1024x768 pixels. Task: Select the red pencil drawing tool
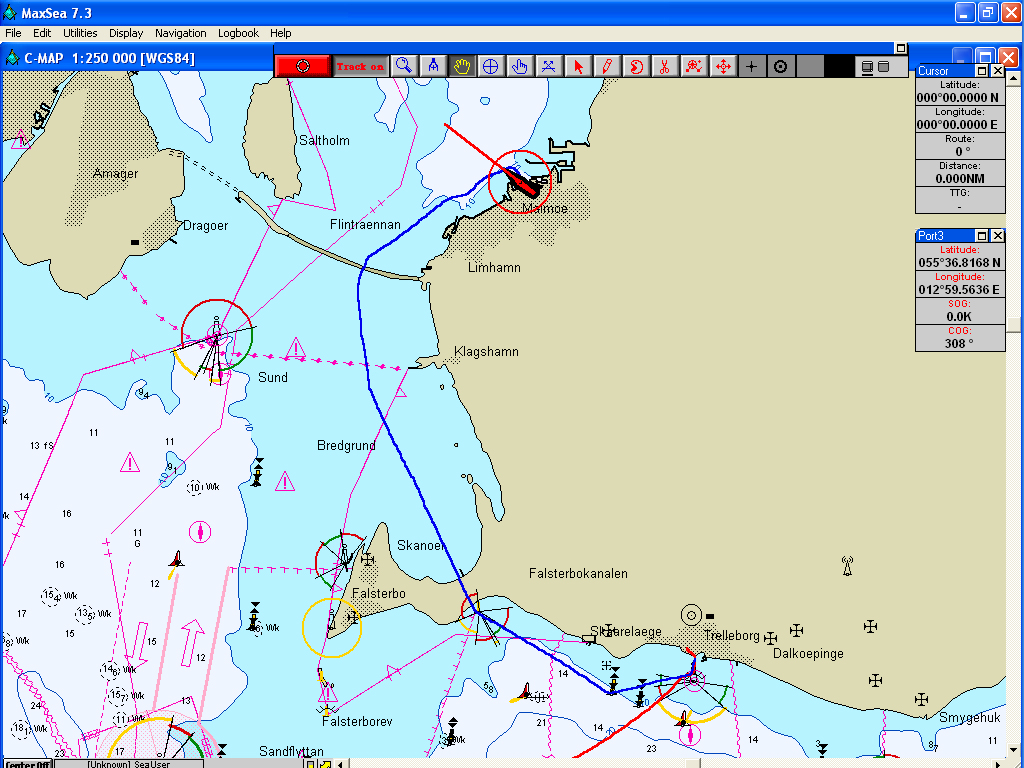[606, 66]
